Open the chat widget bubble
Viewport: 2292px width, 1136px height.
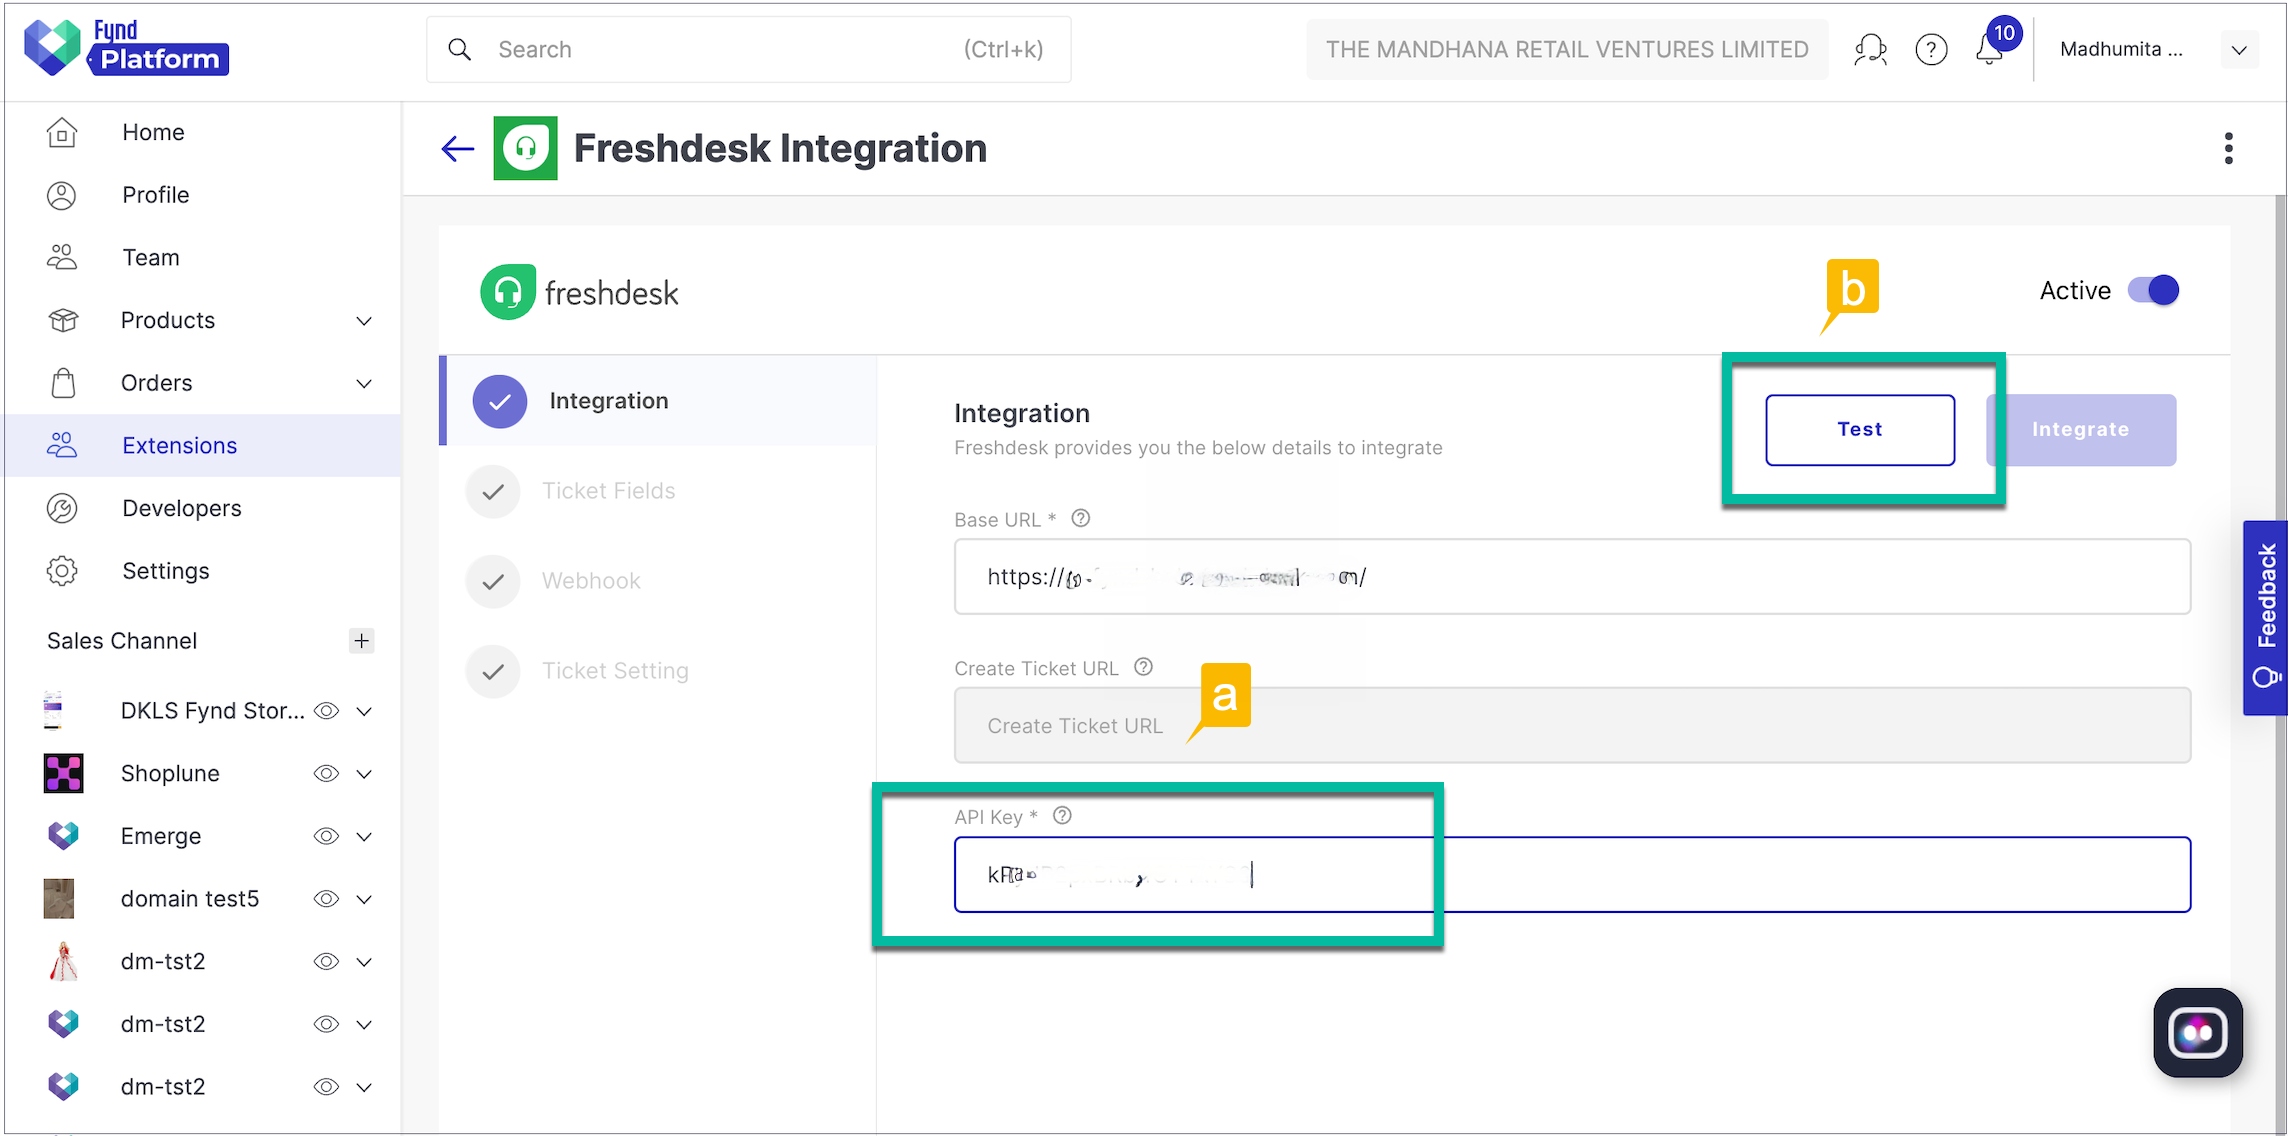click(x=2197, y=1032)
